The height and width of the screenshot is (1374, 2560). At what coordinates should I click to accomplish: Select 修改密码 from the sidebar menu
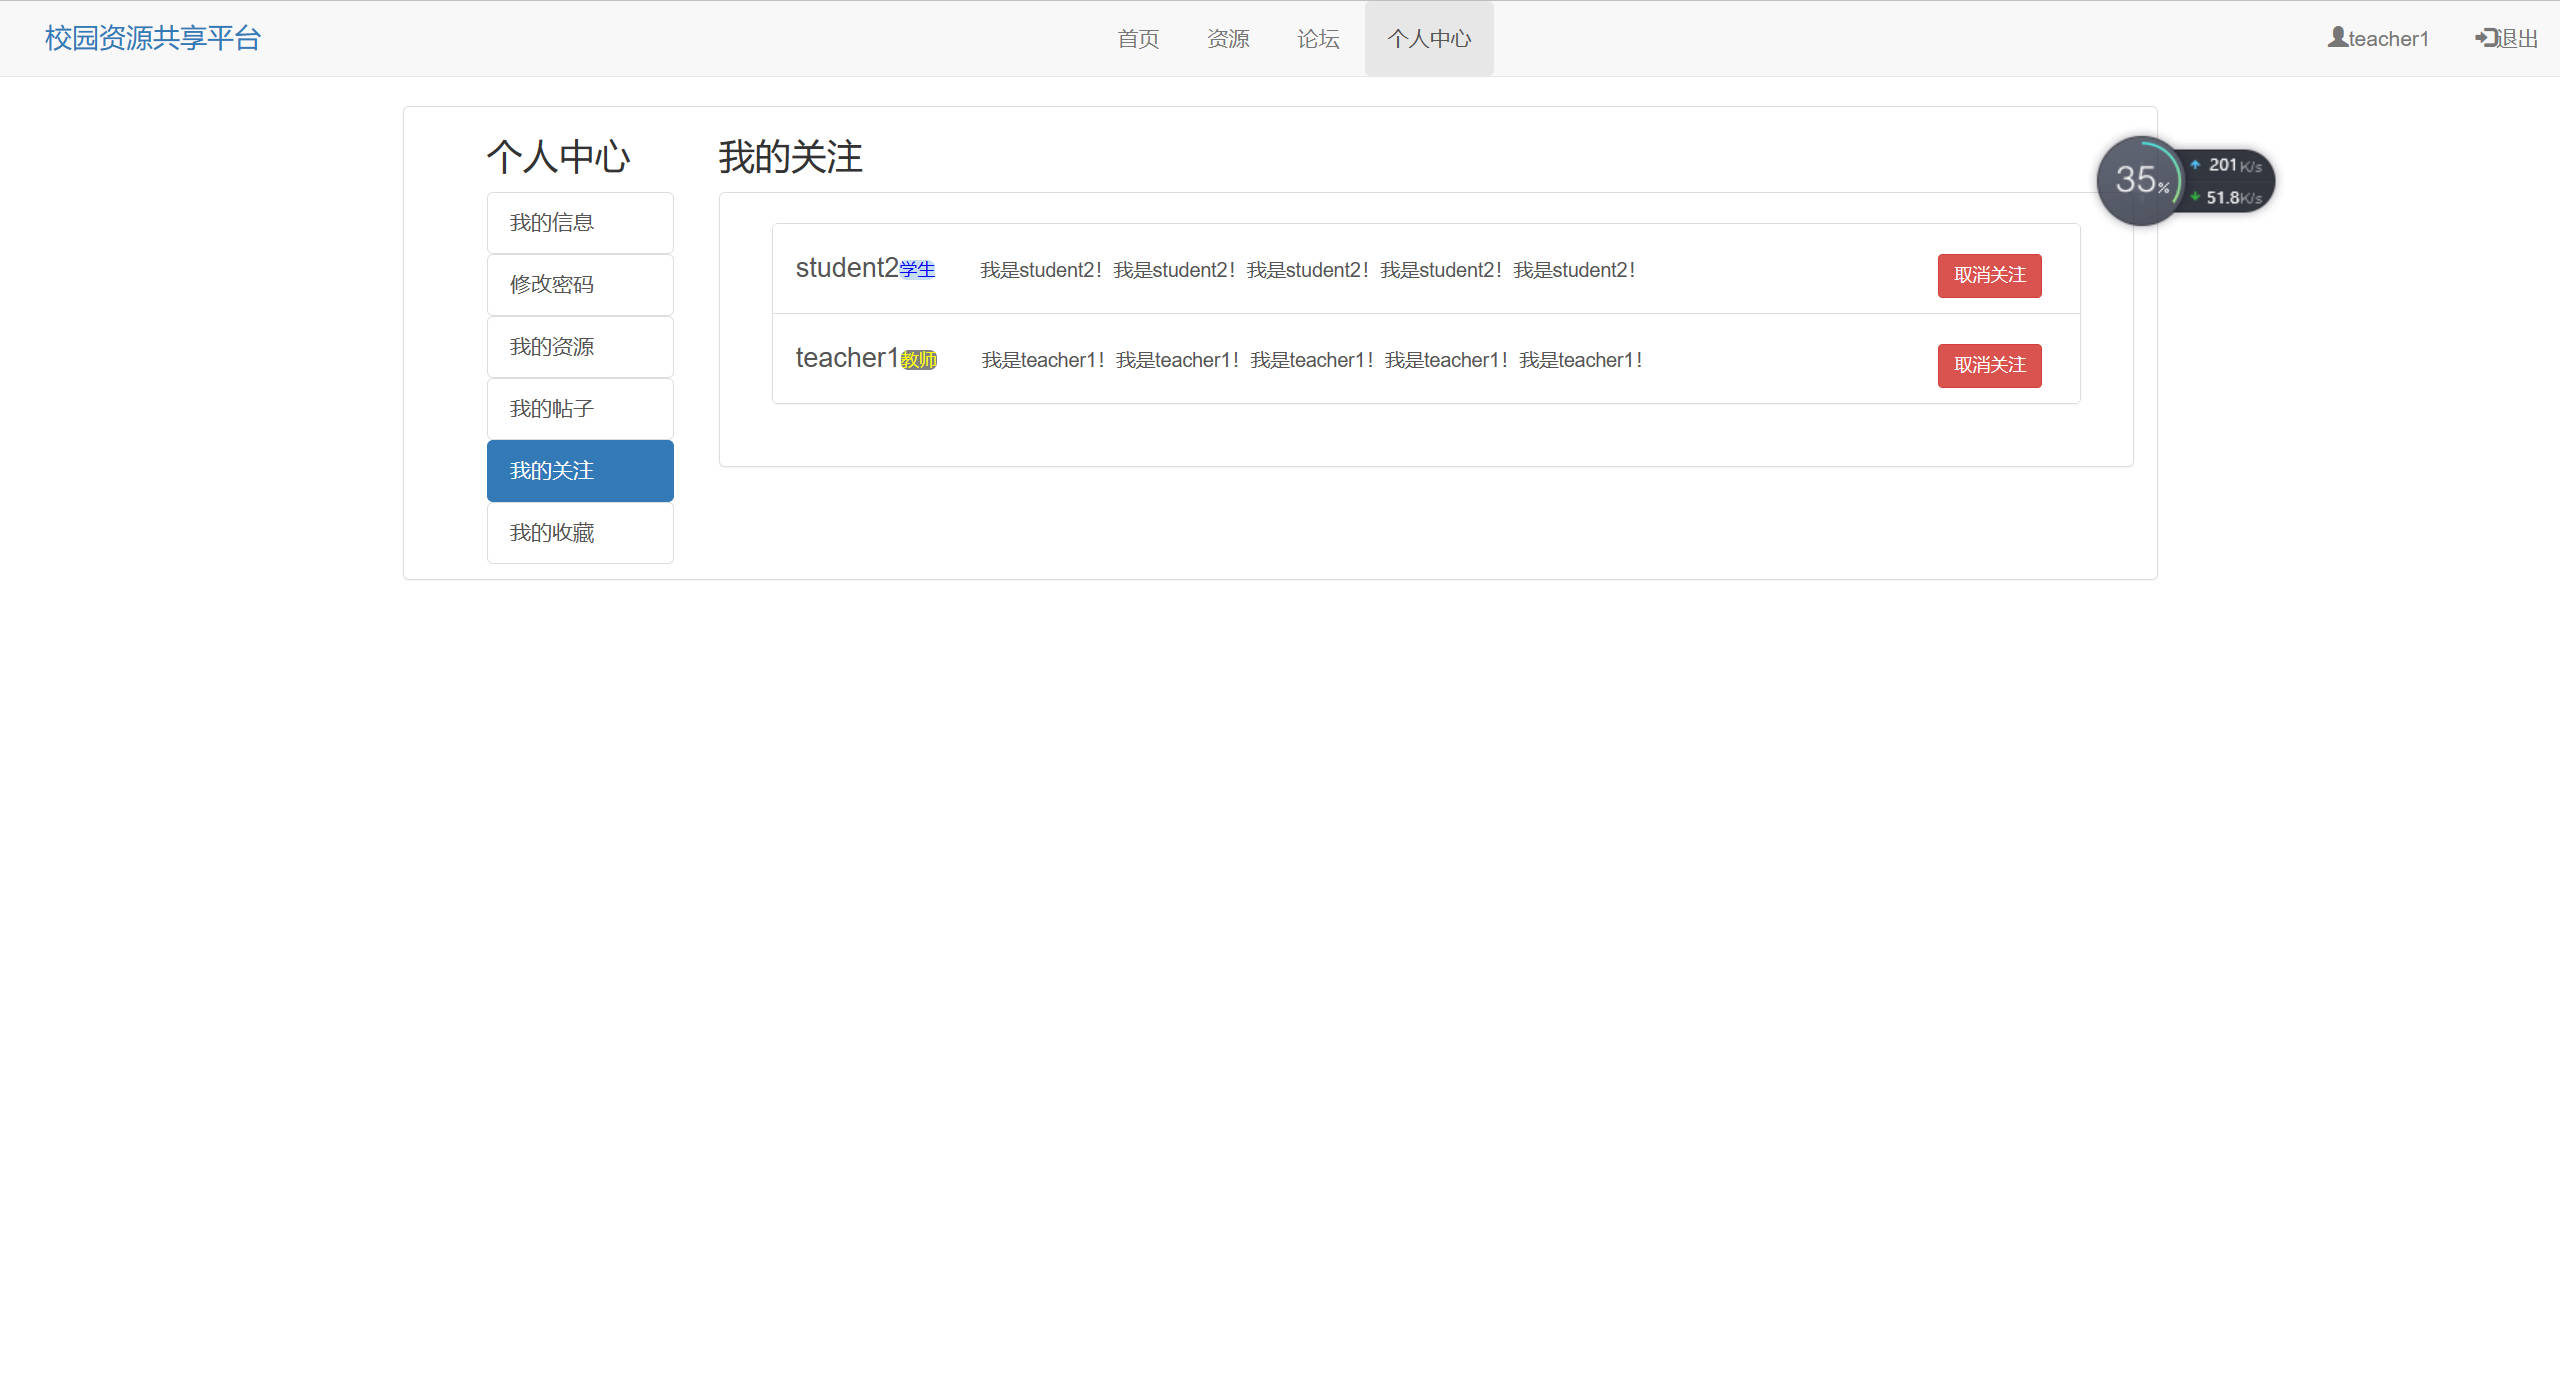coord(580,285)
